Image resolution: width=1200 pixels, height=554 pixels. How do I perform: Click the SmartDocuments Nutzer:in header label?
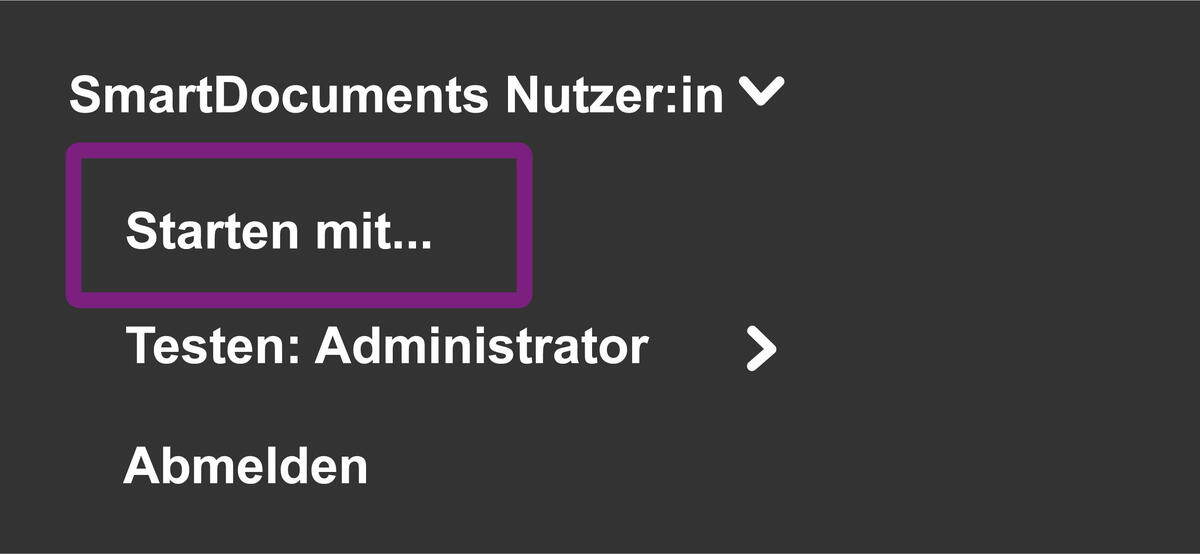point(396,96)
